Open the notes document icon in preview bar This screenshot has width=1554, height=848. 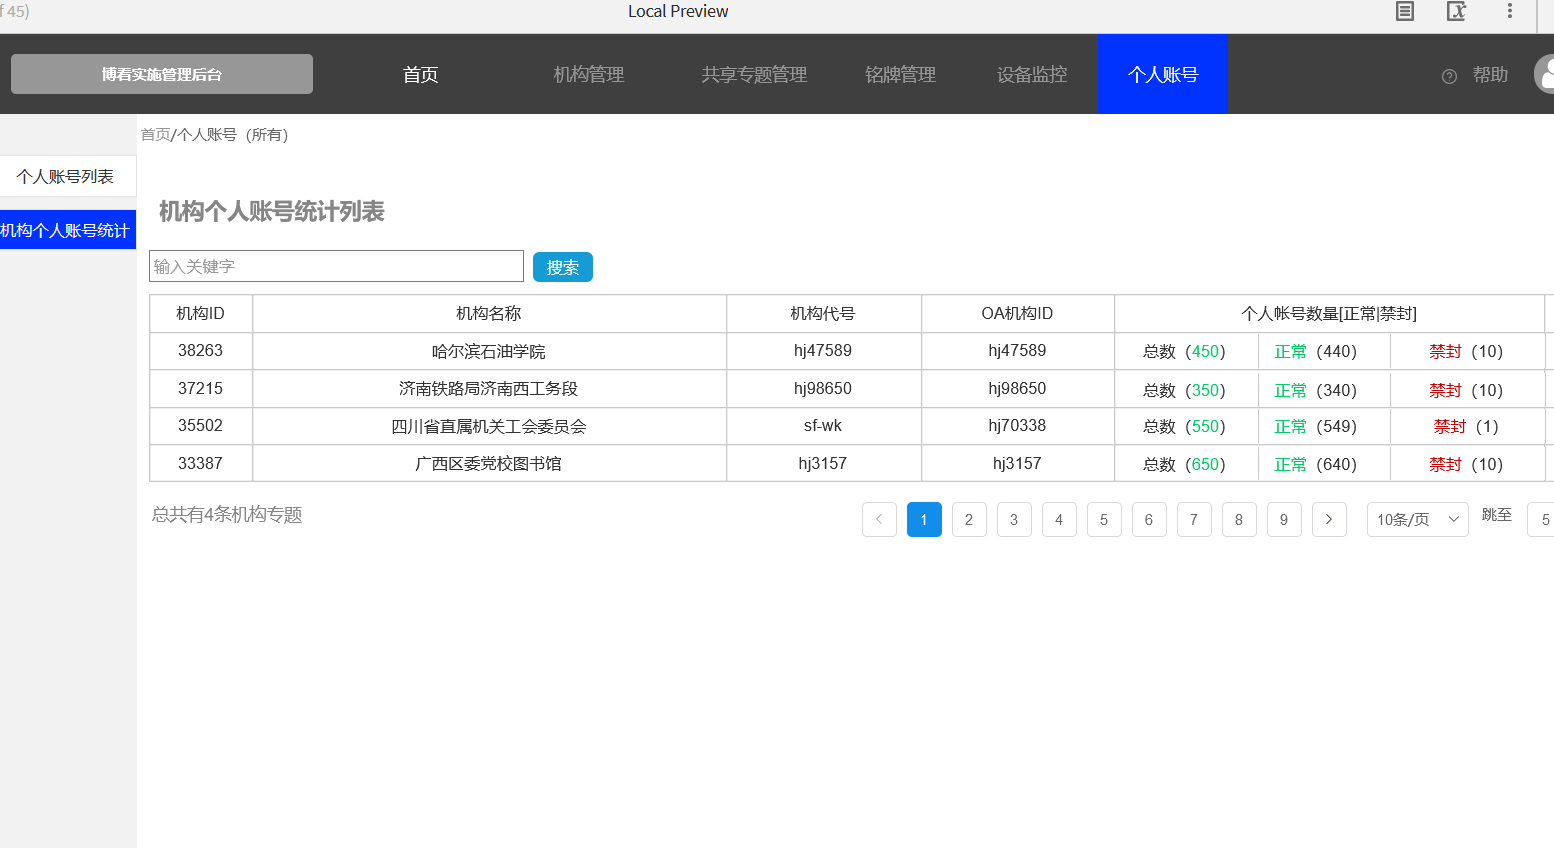pyautogui.click(x=1405, y=12)
